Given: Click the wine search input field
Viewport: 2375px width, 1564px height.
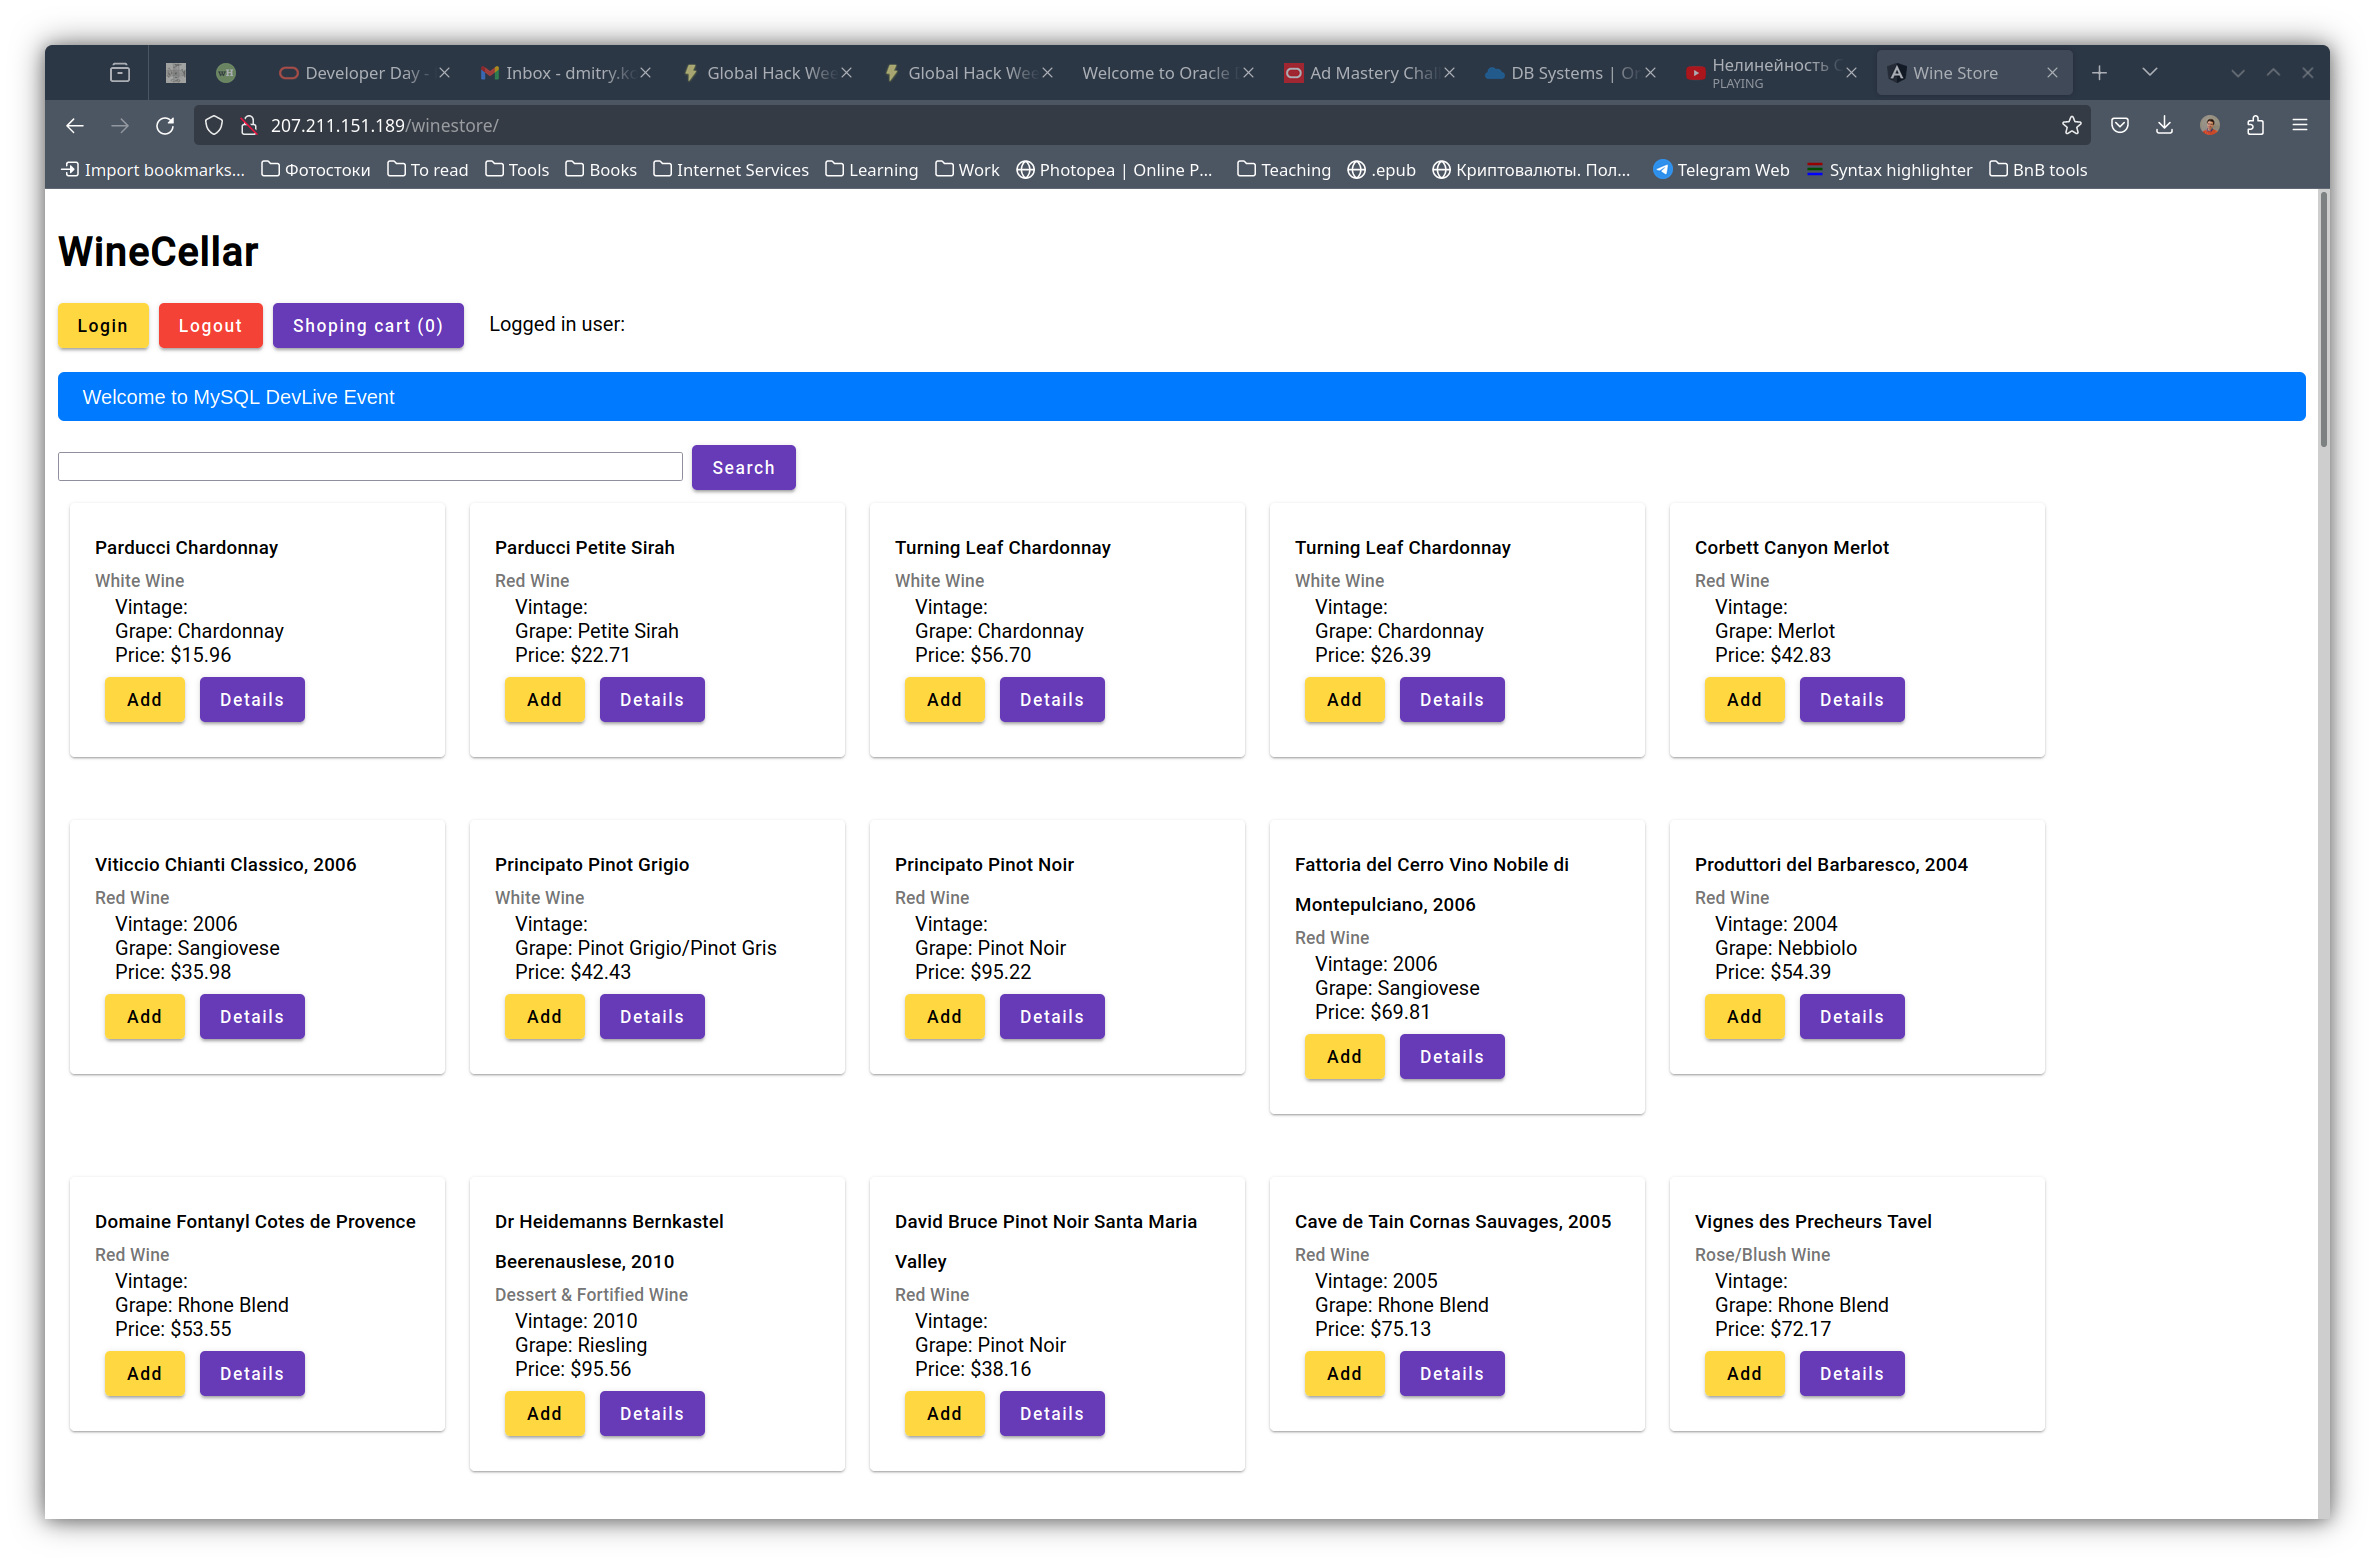Looking at the screenshot, I should coord(370,467).
